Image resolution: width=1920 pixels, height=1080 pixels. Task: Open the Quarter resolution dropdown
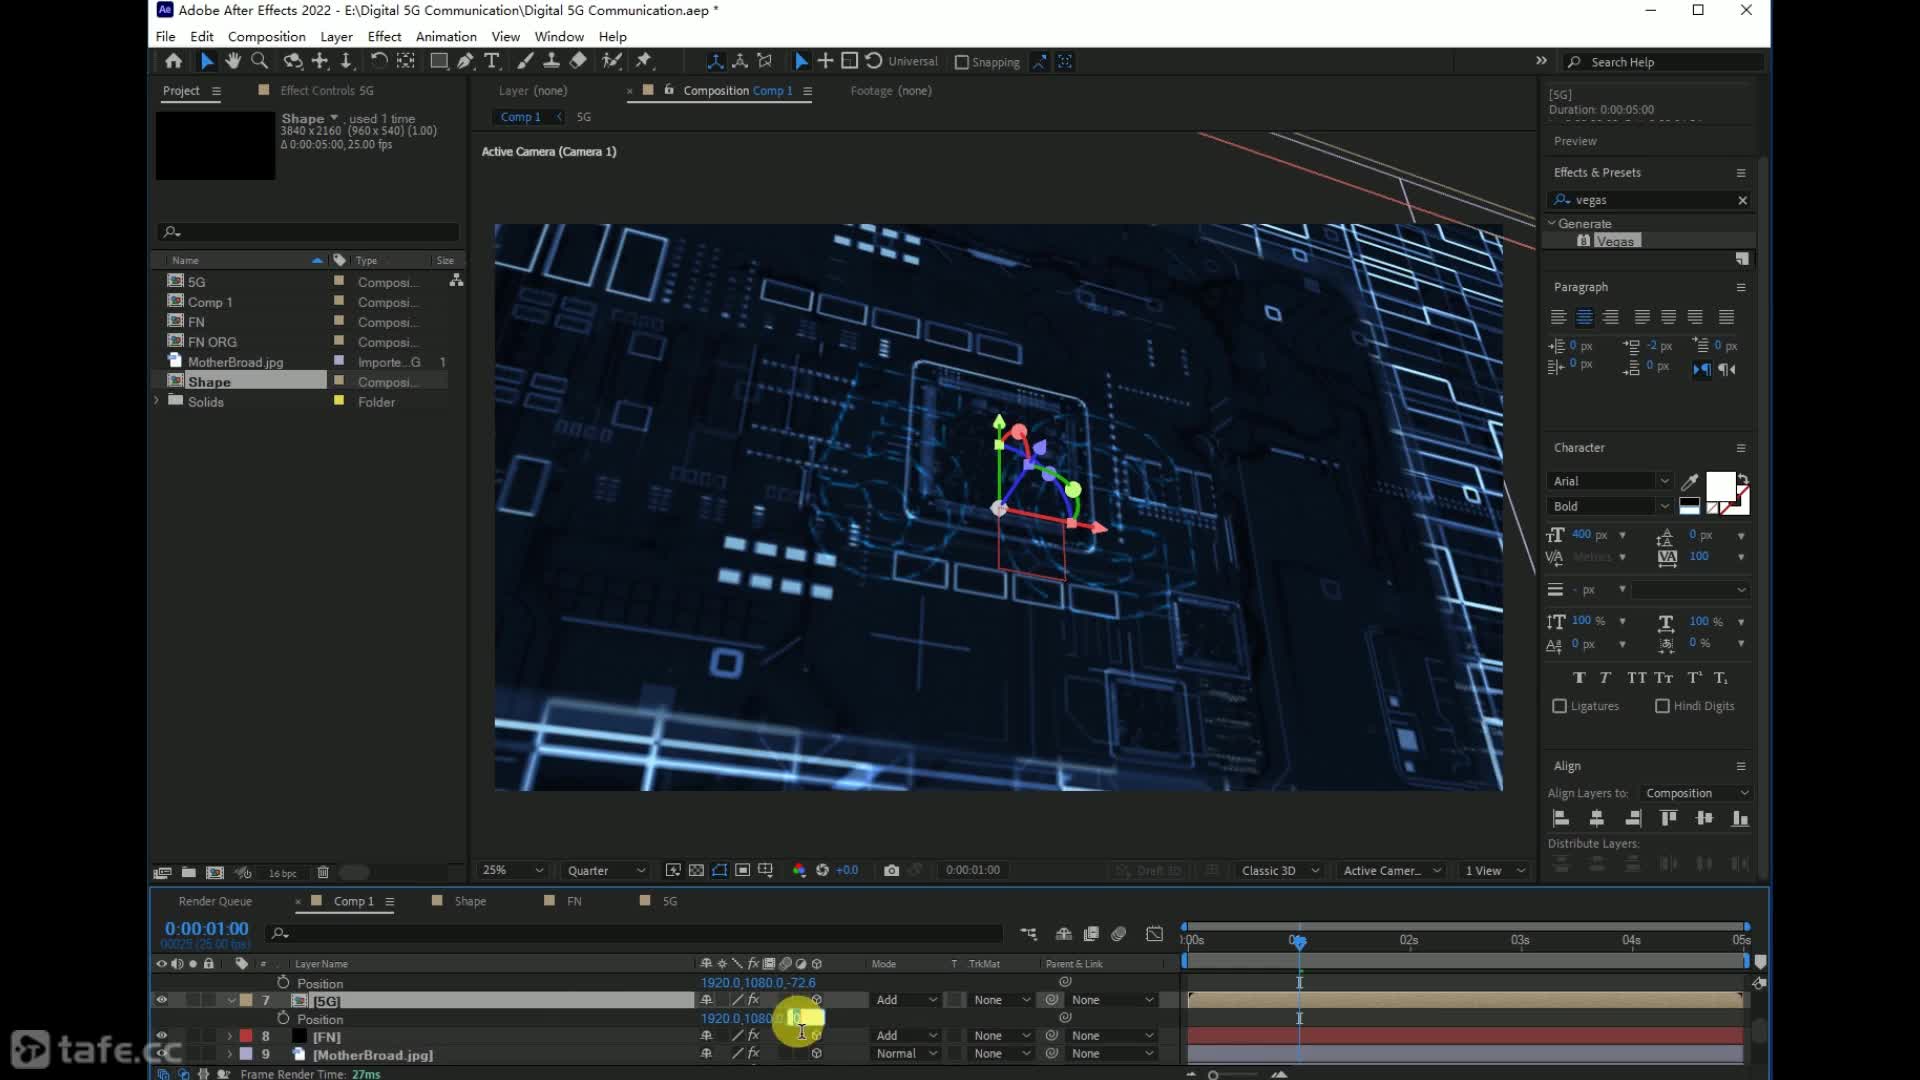(x=606, y=870)
